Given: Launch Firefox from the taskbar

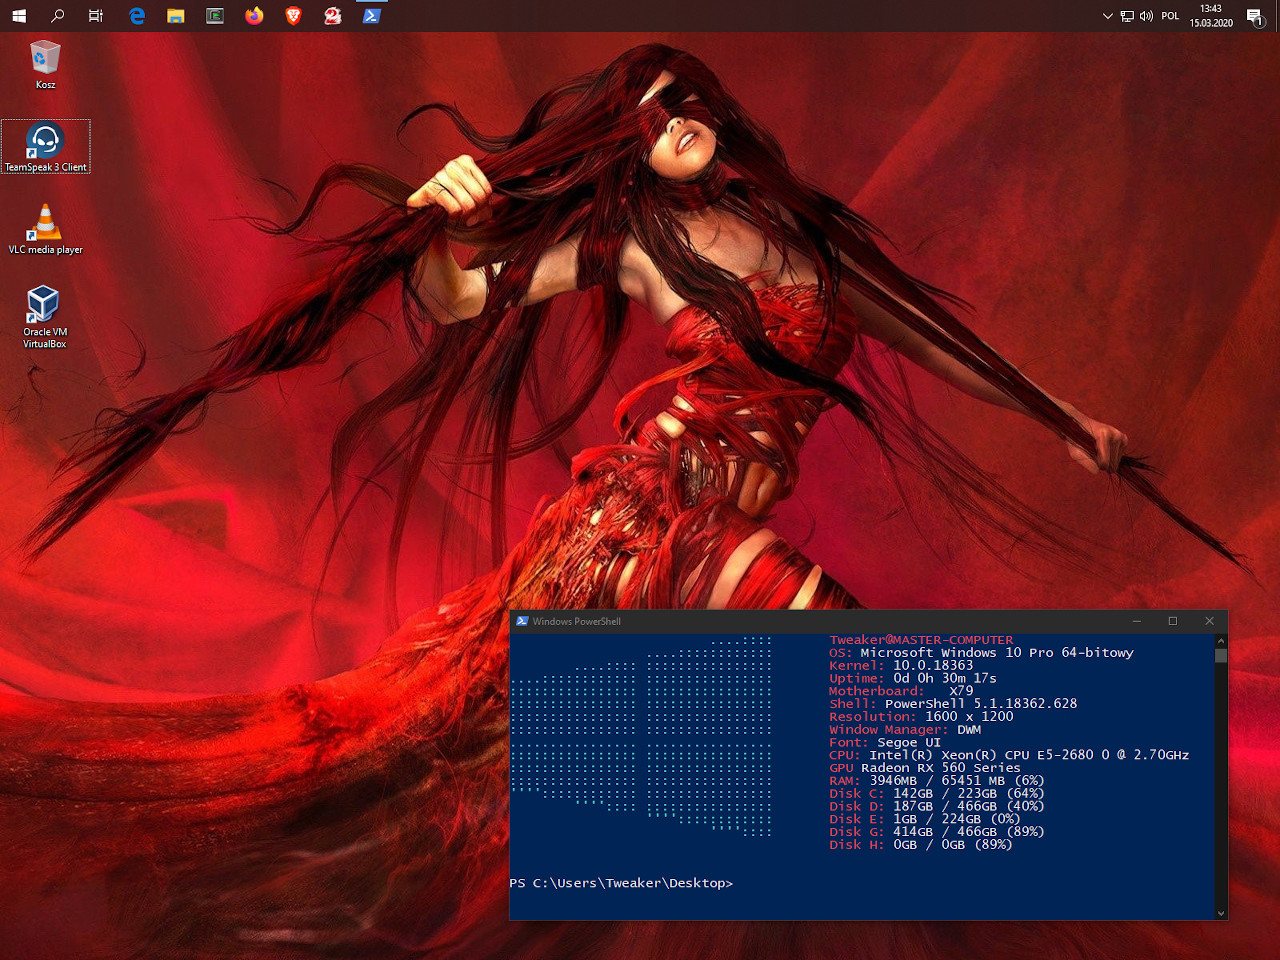Looking at the screenshot, I should [254, 16].
